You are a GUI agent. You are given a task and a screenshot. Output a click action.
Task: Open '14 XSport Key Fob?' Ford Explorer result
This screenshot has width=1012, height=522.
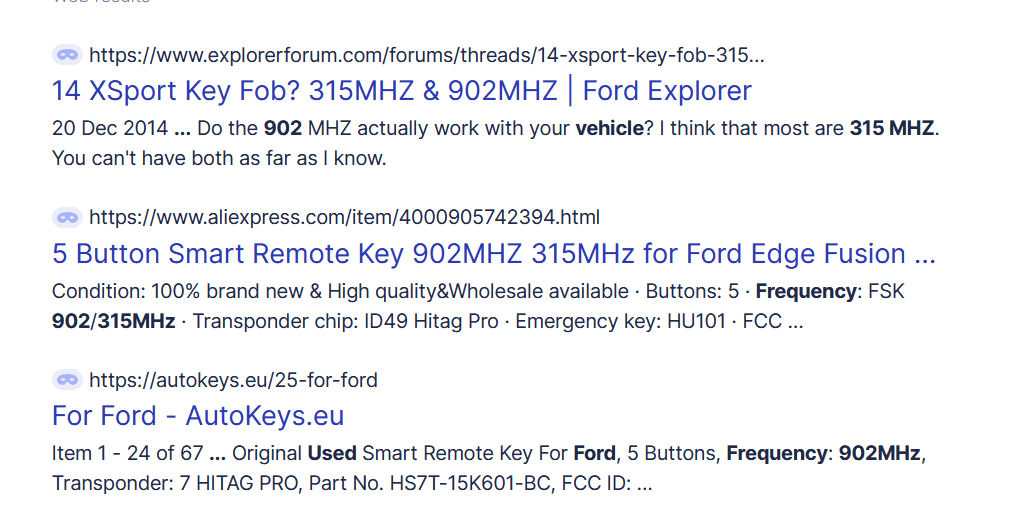[x=401, y=91]
